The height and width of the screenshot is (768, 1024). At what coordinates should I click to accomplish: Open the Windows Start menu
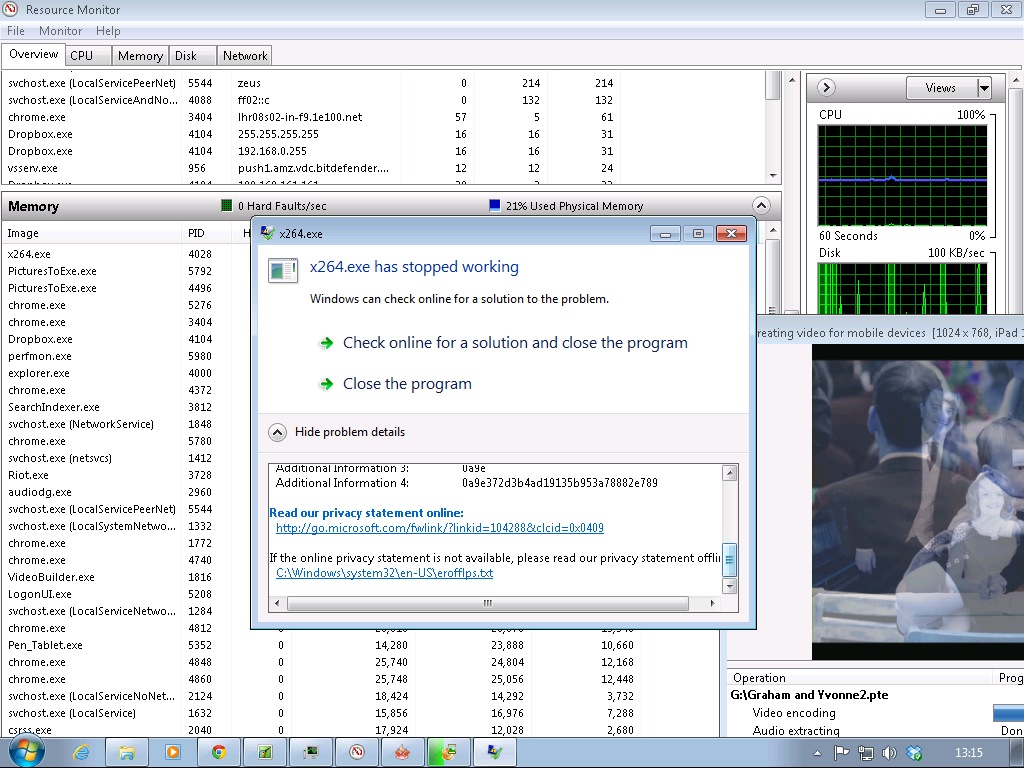click(27, 751)
